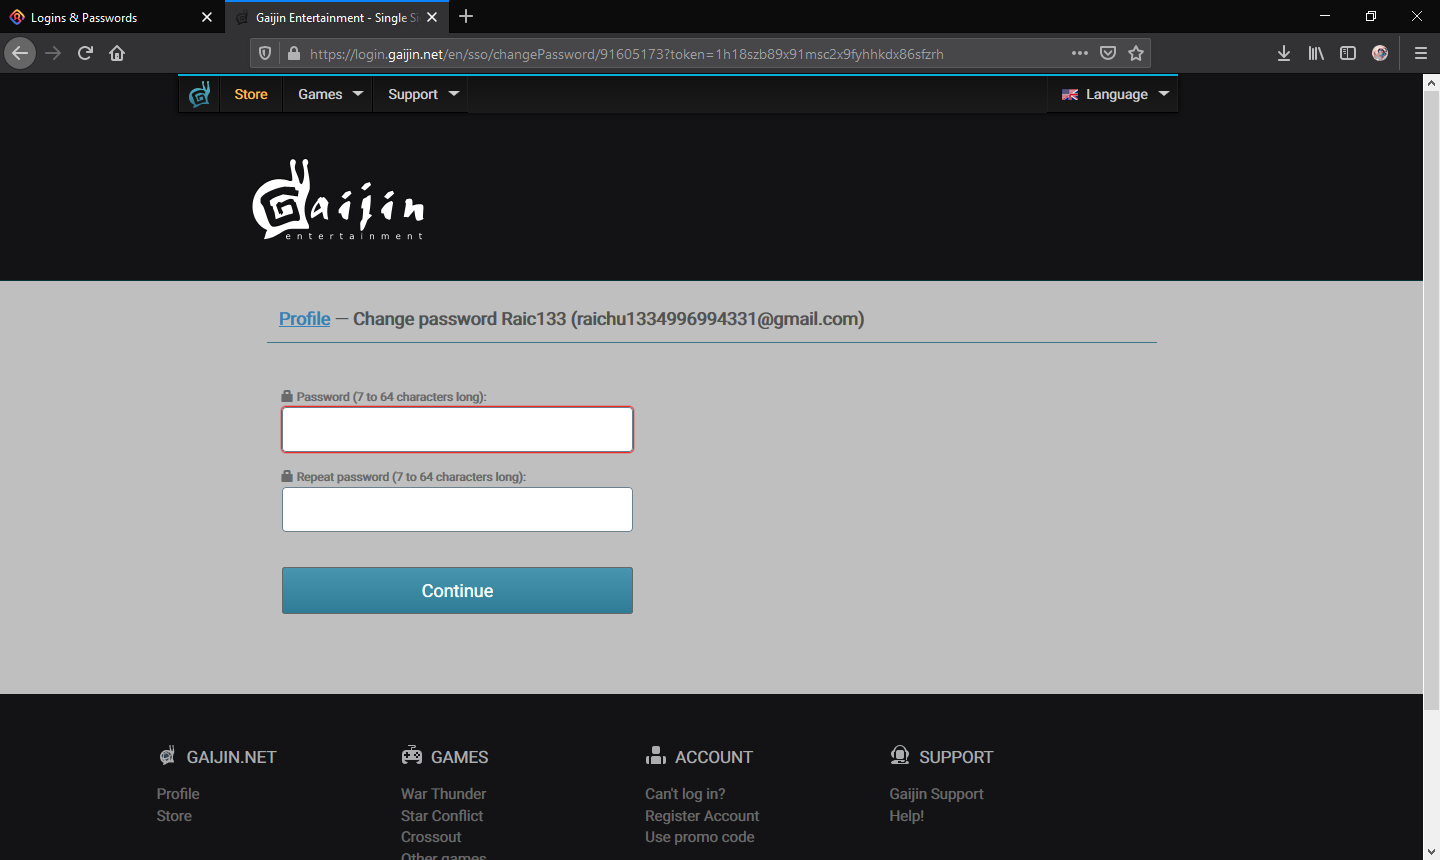The image size is (1440, 860).
Task: Open Gaijin Support footer link
Action: pos(936,794)
